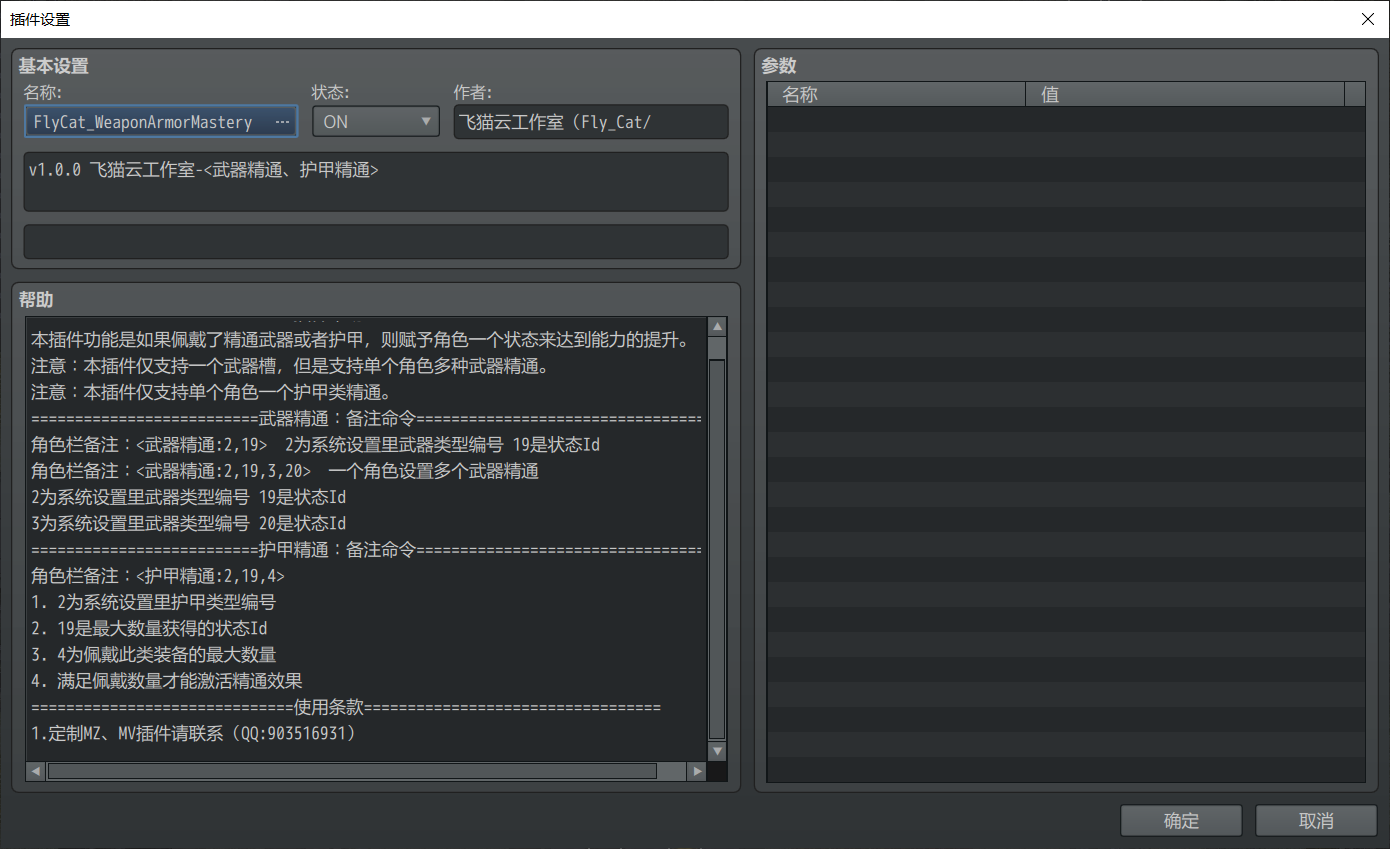1390x849 pixels.
Task: Click the help panel horizontal scrollbar thumb
Action: [x=352, y=771]
